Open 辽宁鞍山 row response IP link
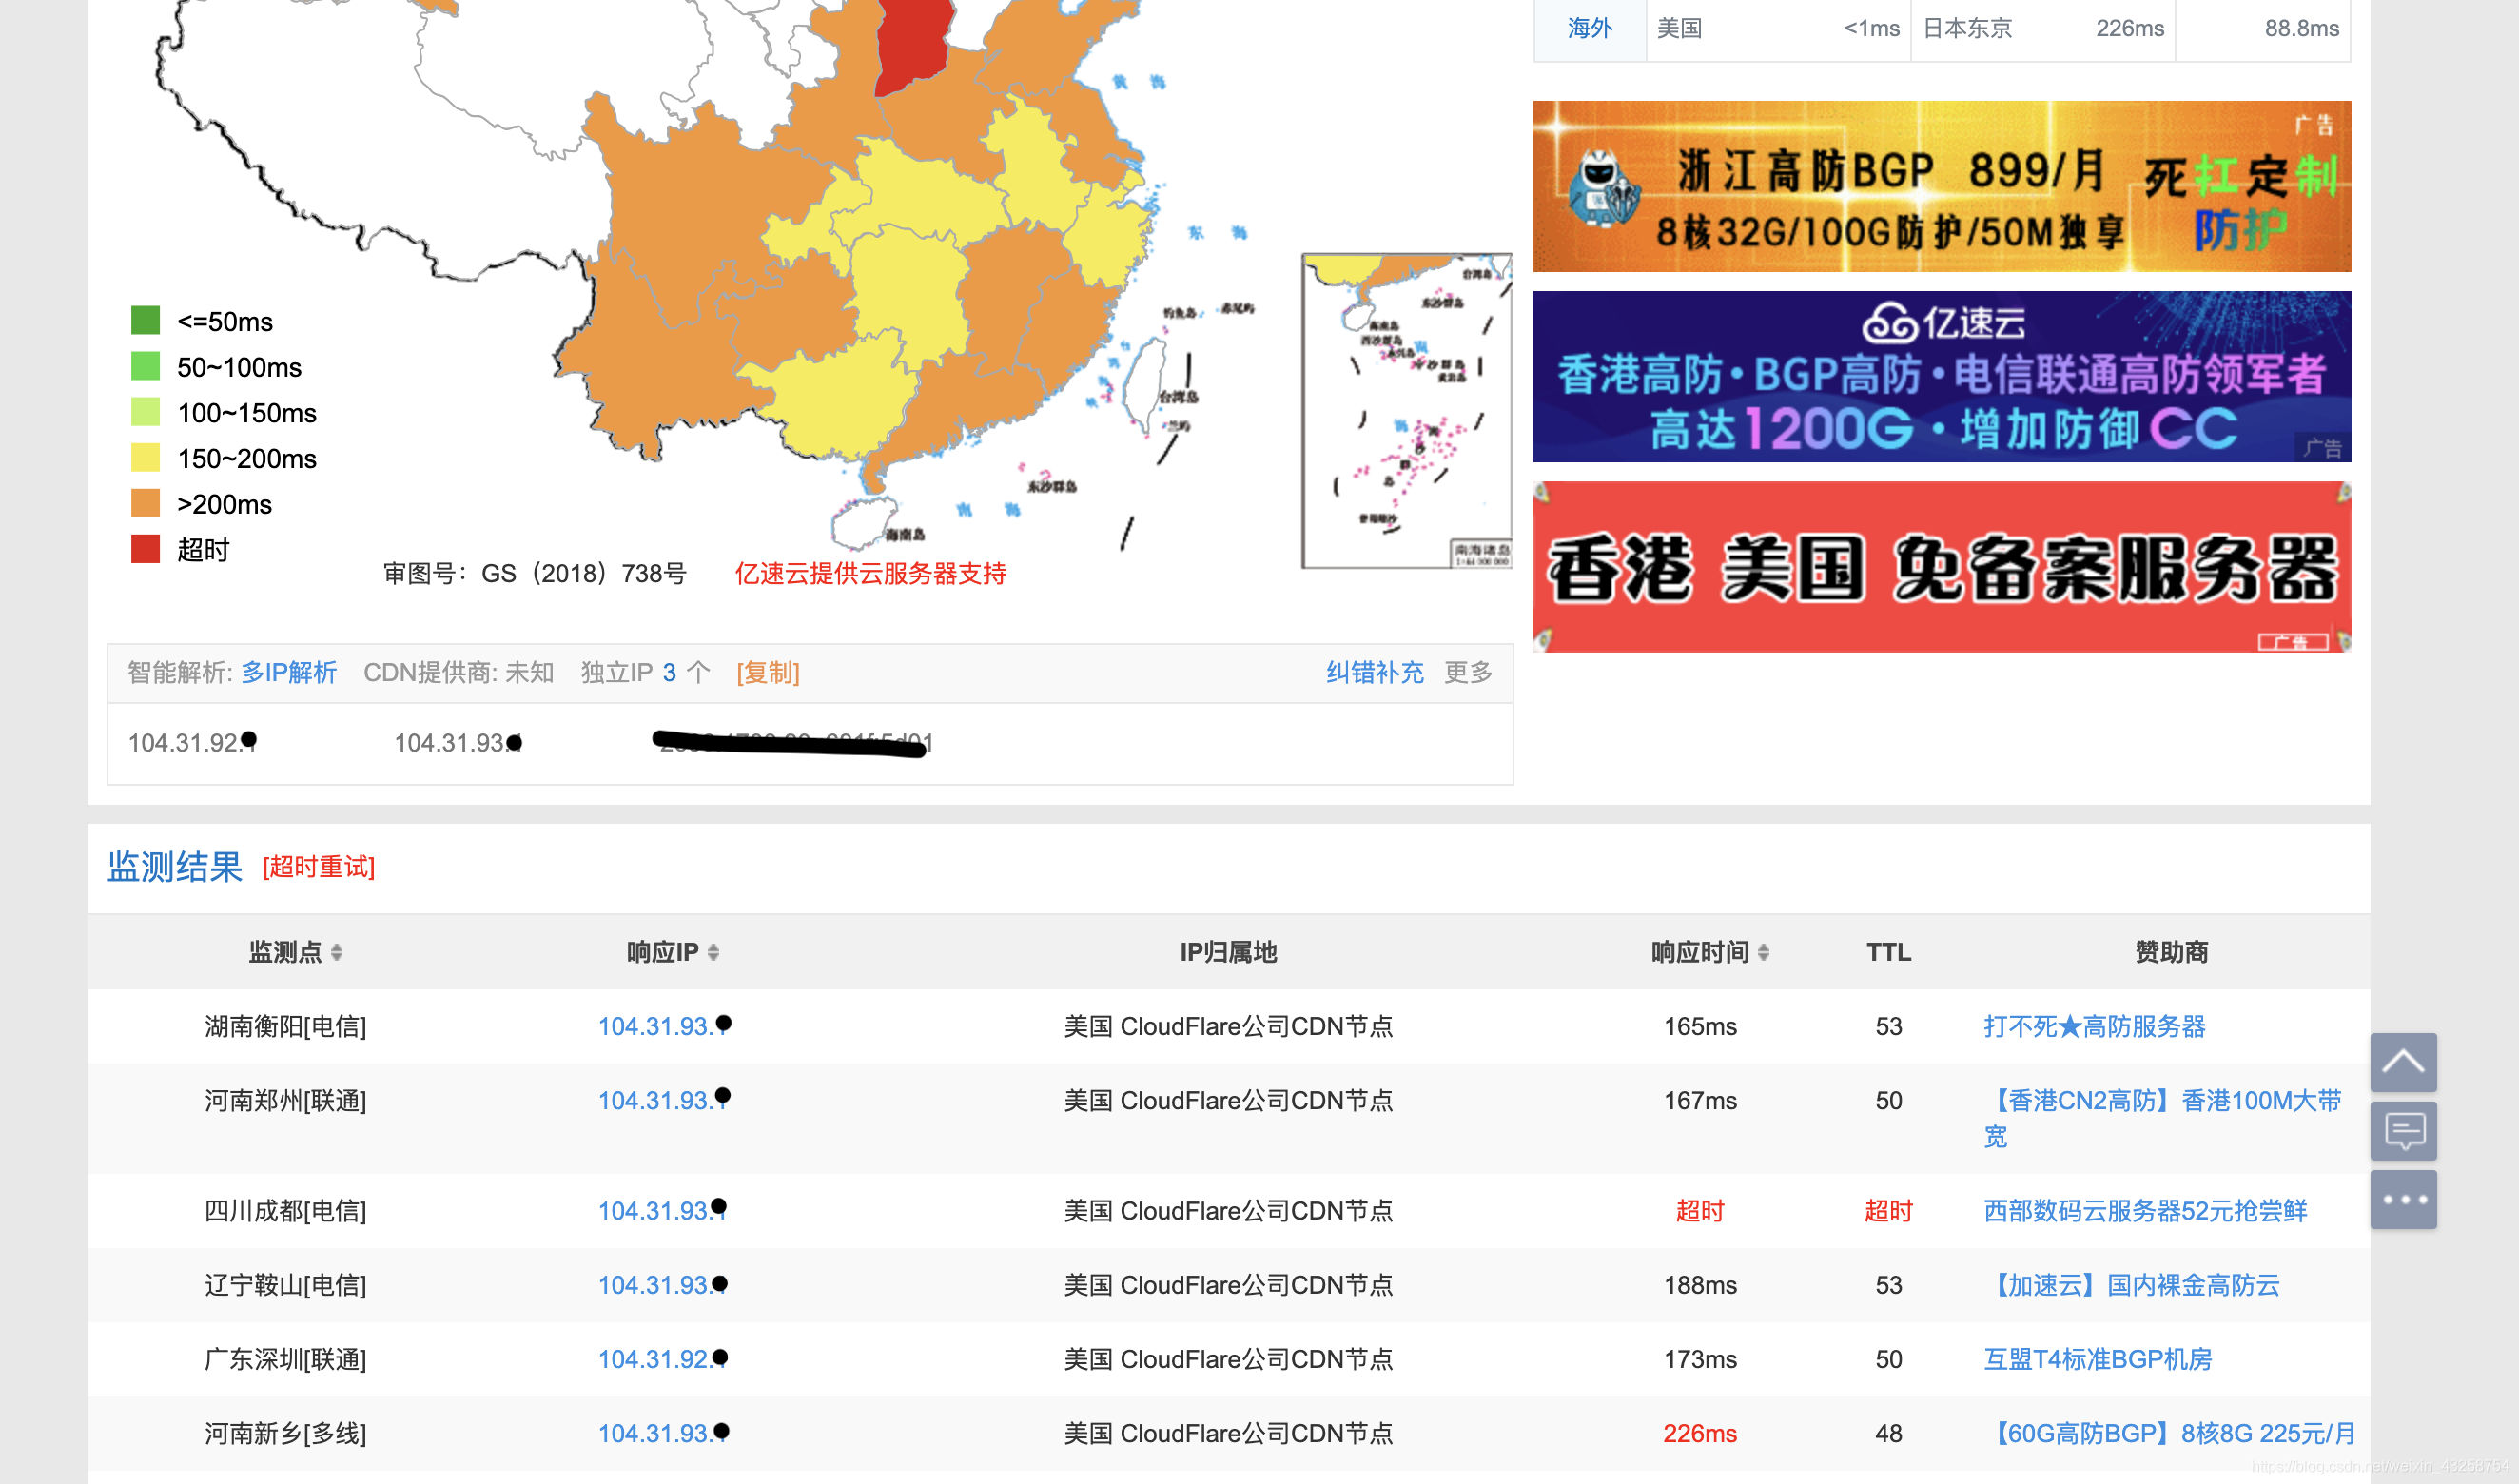The image size is (2519, 1484). click(x=662, y=1284)
